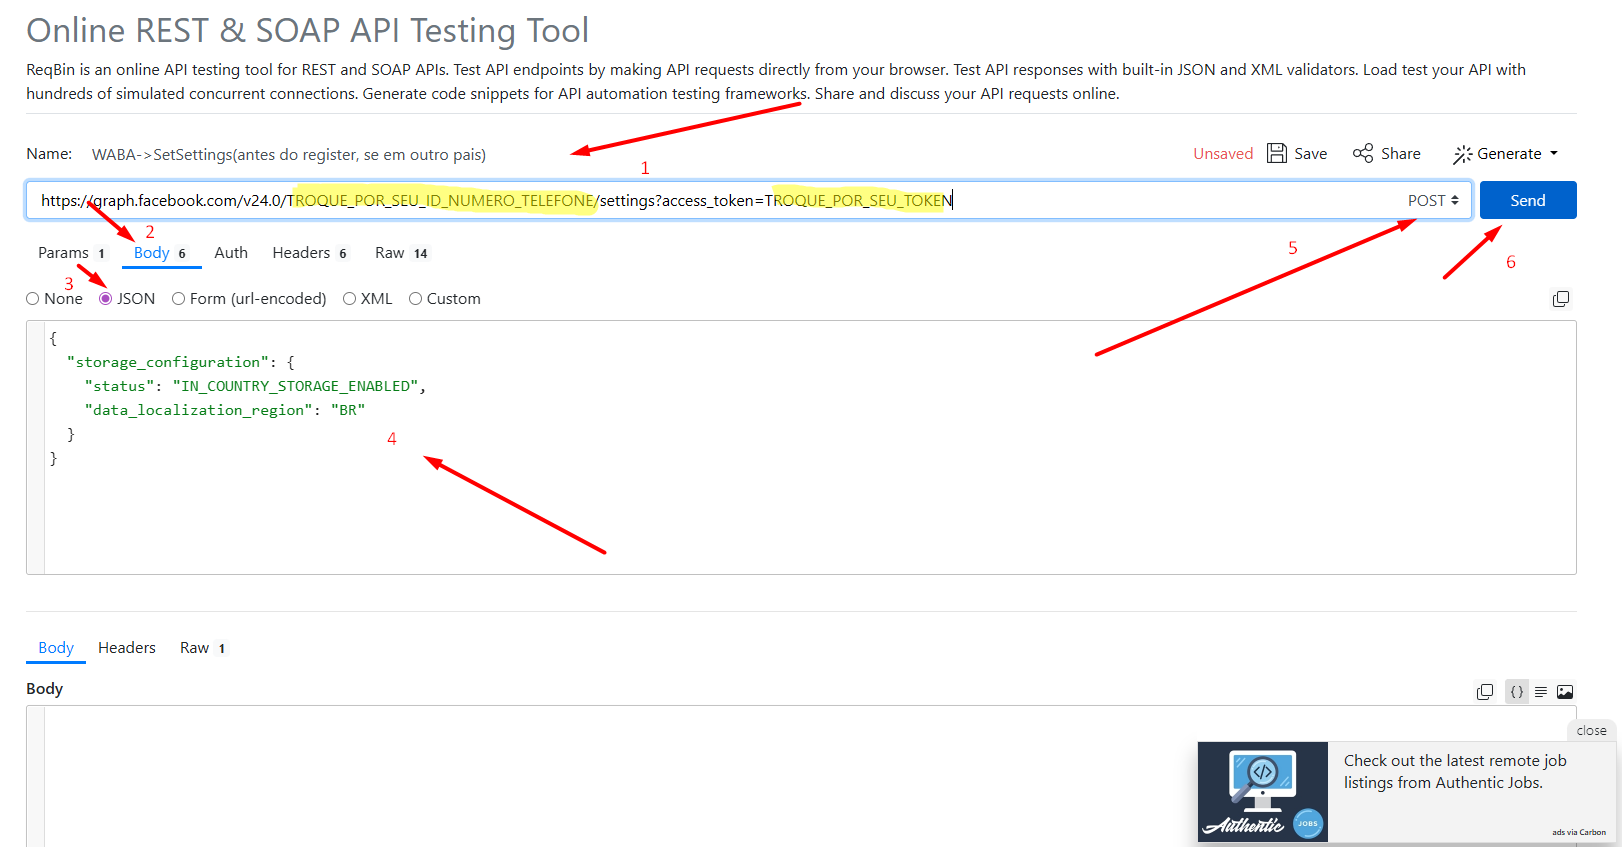Click the "data_localization_region" line in the editor
The height and width of the screenshot is (847, 1622).
click(x=225, y=410)
